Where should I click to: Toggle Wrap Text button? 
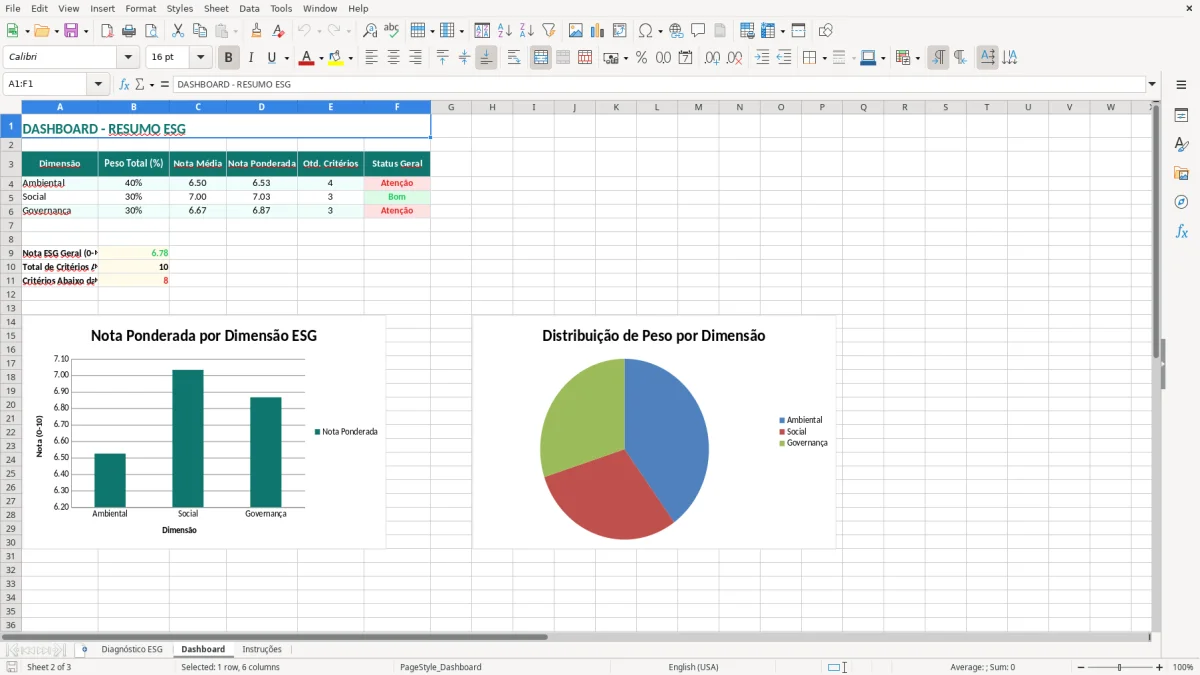(514, 58)
